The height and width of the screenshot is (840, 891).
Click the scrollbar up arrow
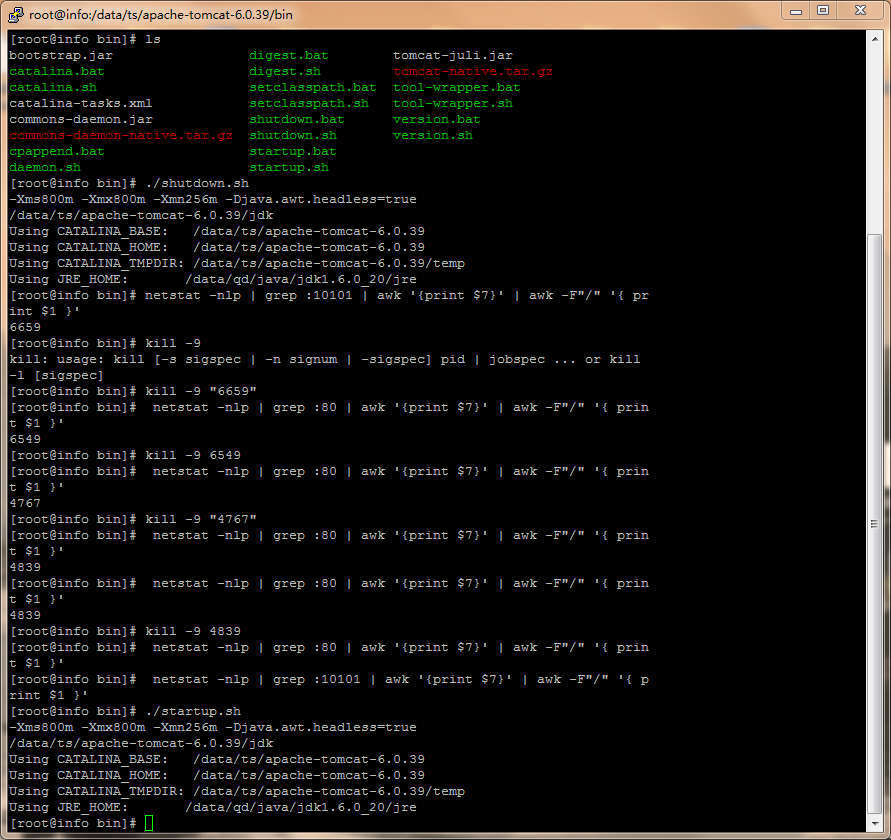pos(875,39)
